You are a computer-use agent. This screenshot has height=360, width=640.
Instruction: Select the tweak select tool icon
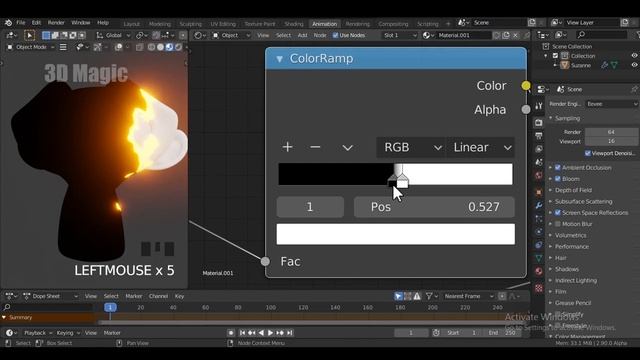tap(29, 36)
